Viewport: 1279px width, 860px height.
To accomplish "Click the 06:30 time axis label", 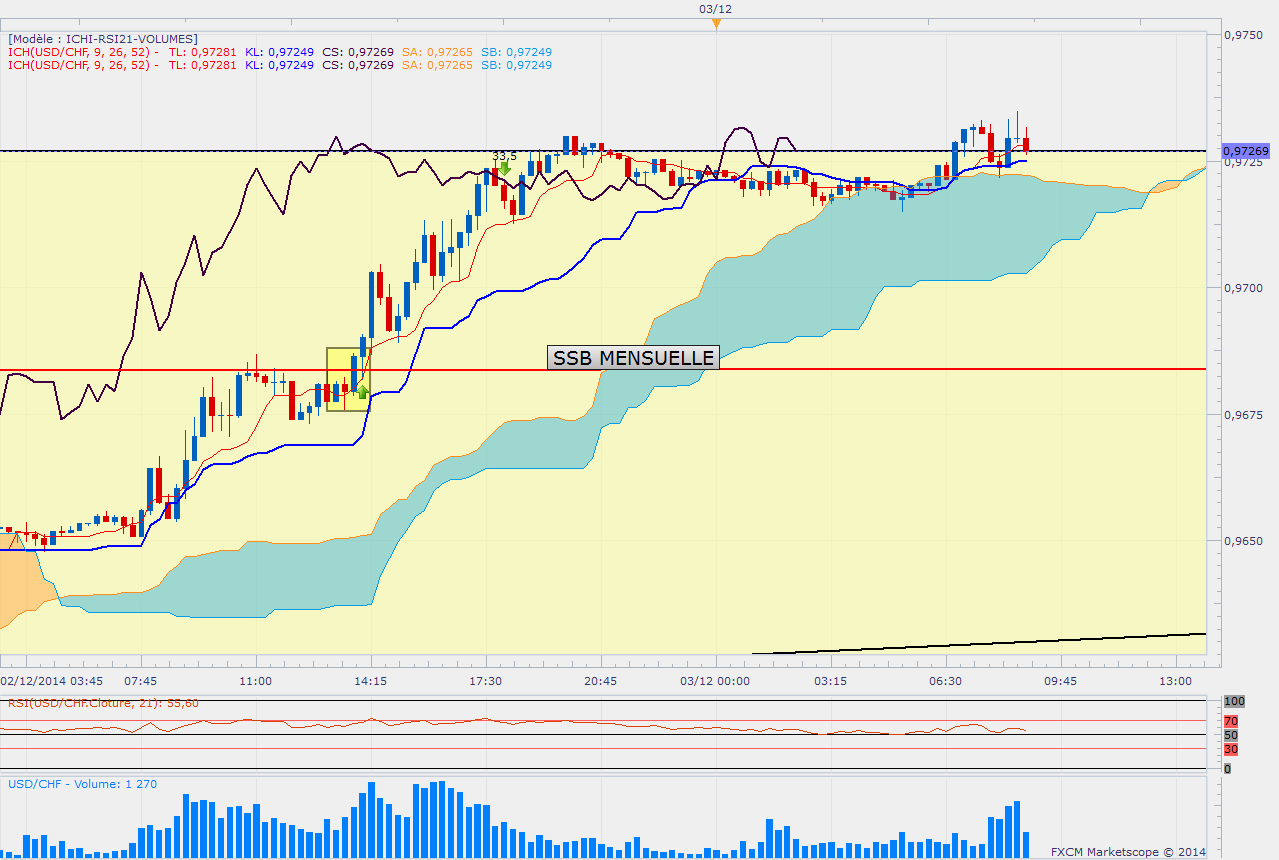I will click(946, 681).
